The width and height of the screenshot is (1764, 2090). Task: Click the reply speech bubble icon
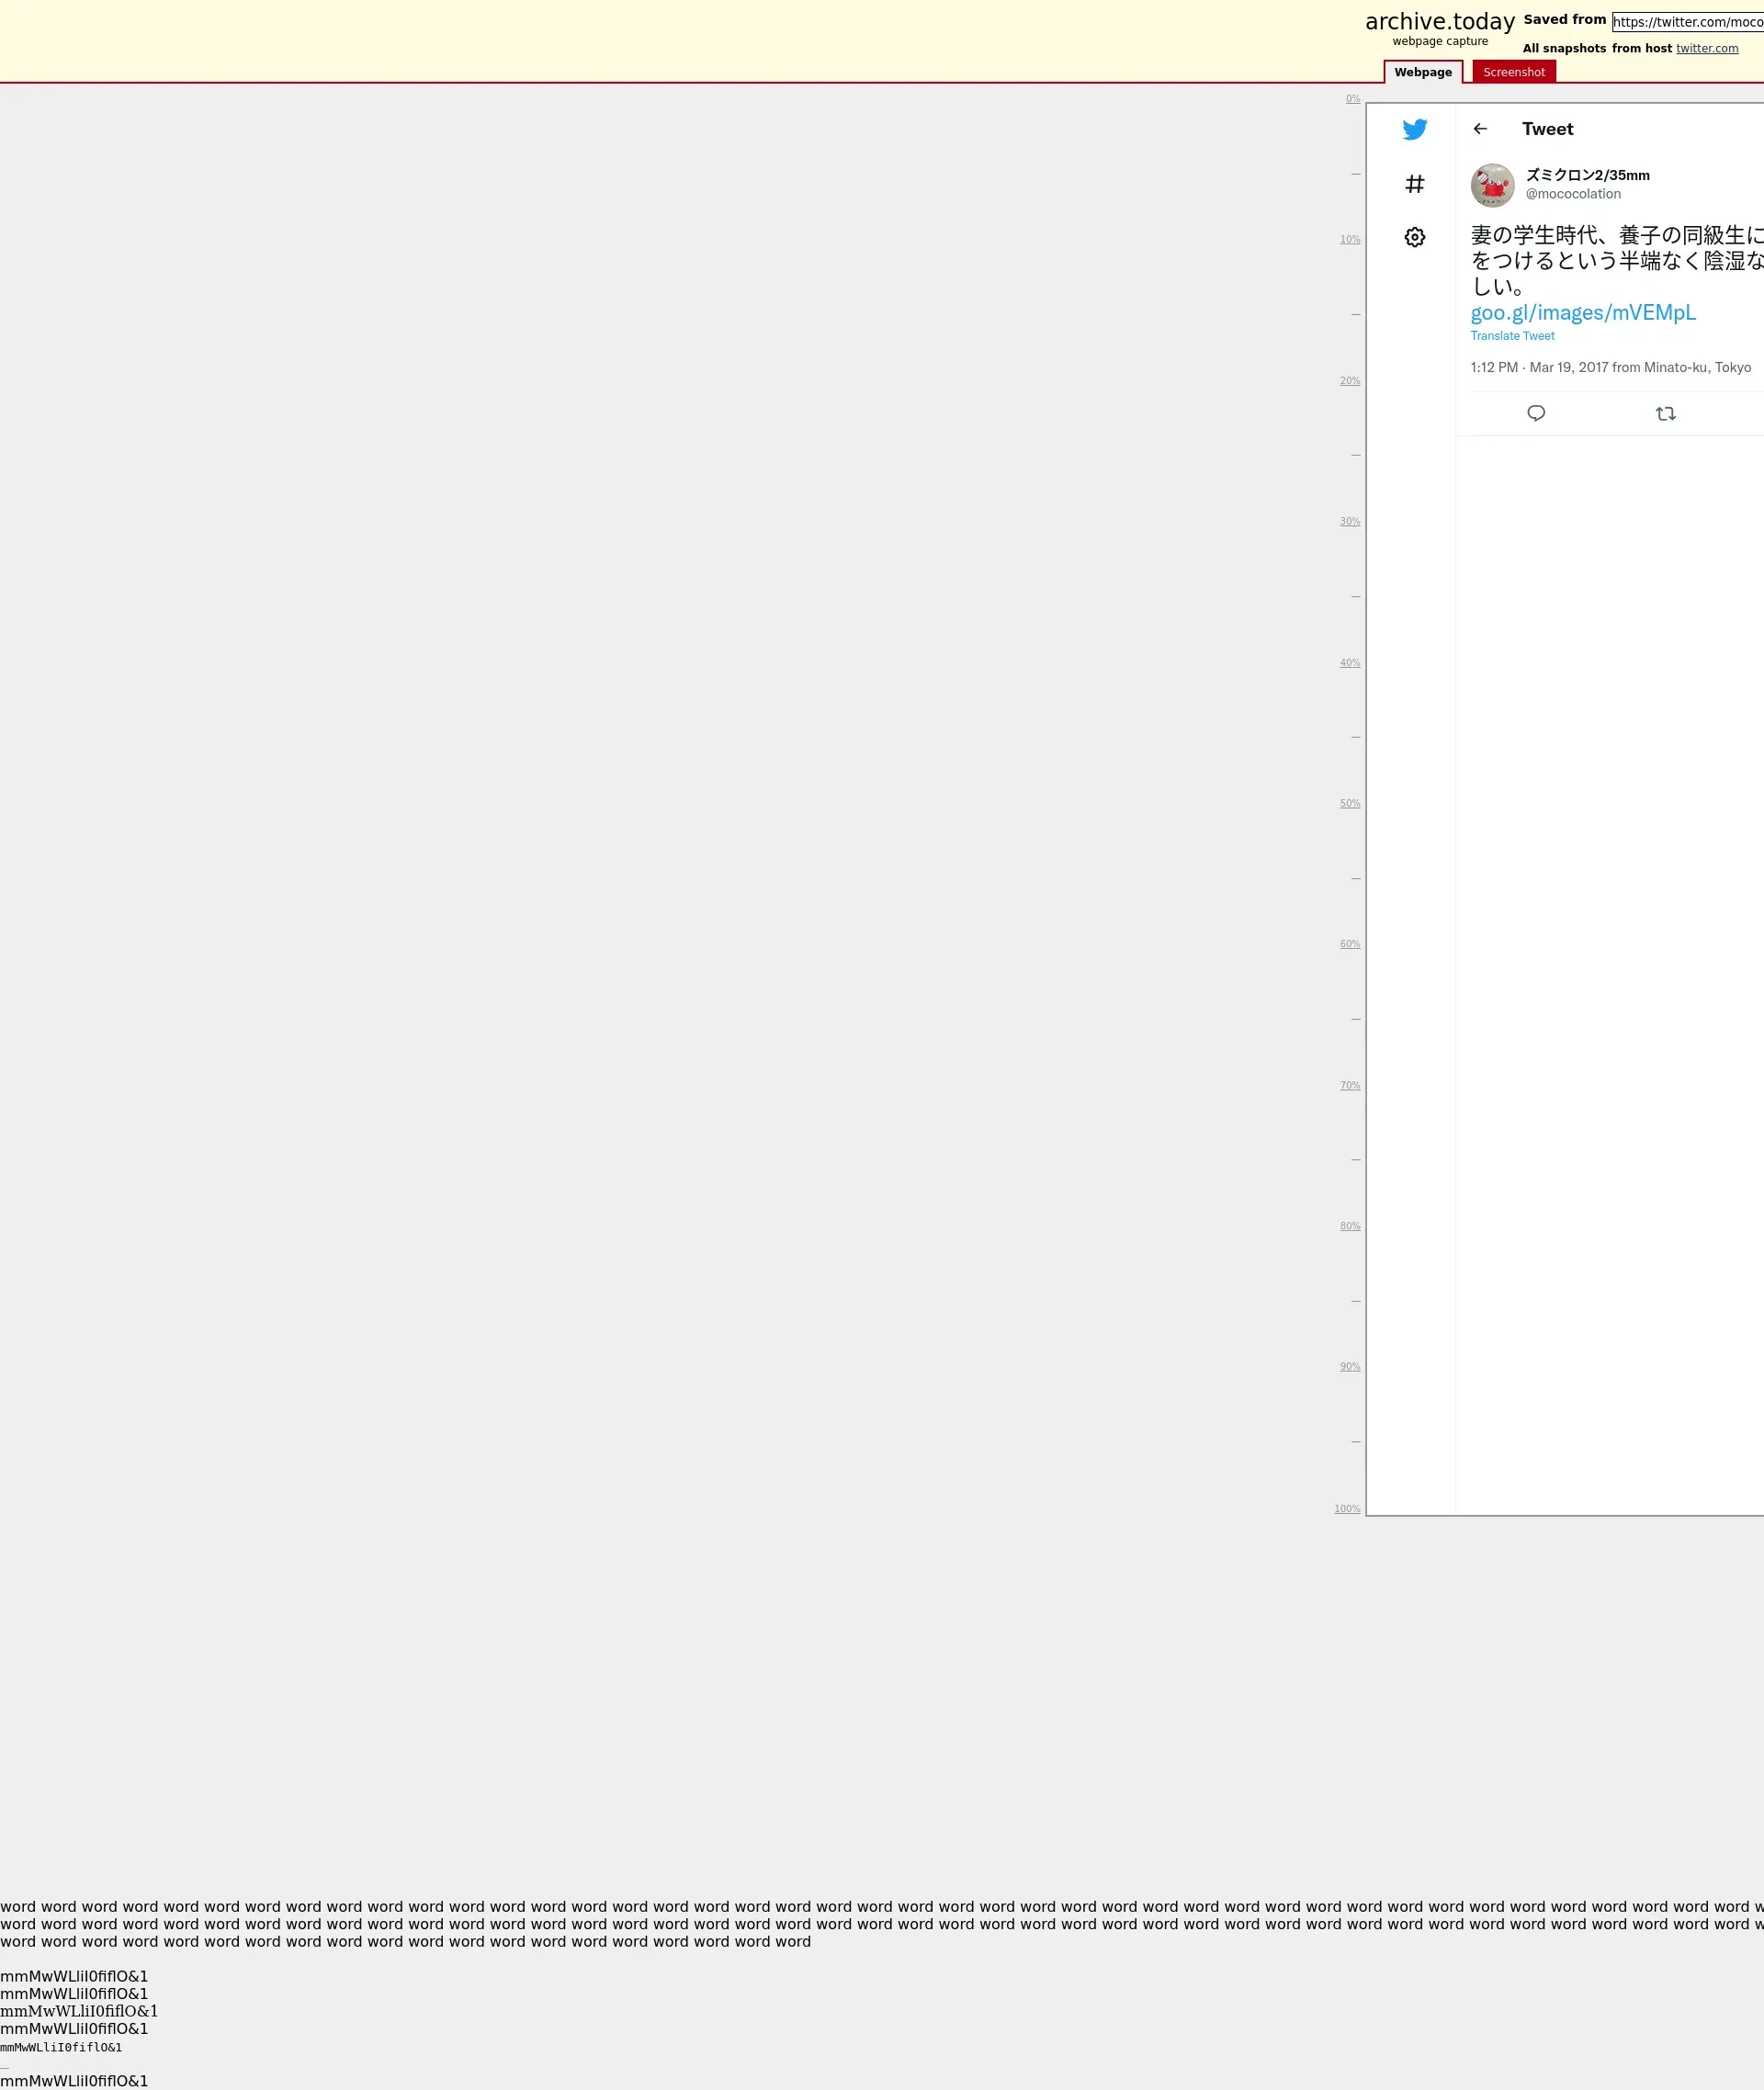point(1536,413)
